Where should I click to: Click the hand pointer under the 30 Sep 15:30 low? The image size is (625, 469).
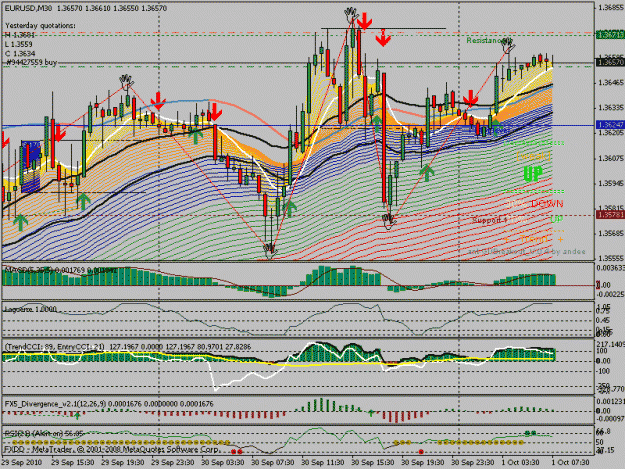tap(389, 221)
